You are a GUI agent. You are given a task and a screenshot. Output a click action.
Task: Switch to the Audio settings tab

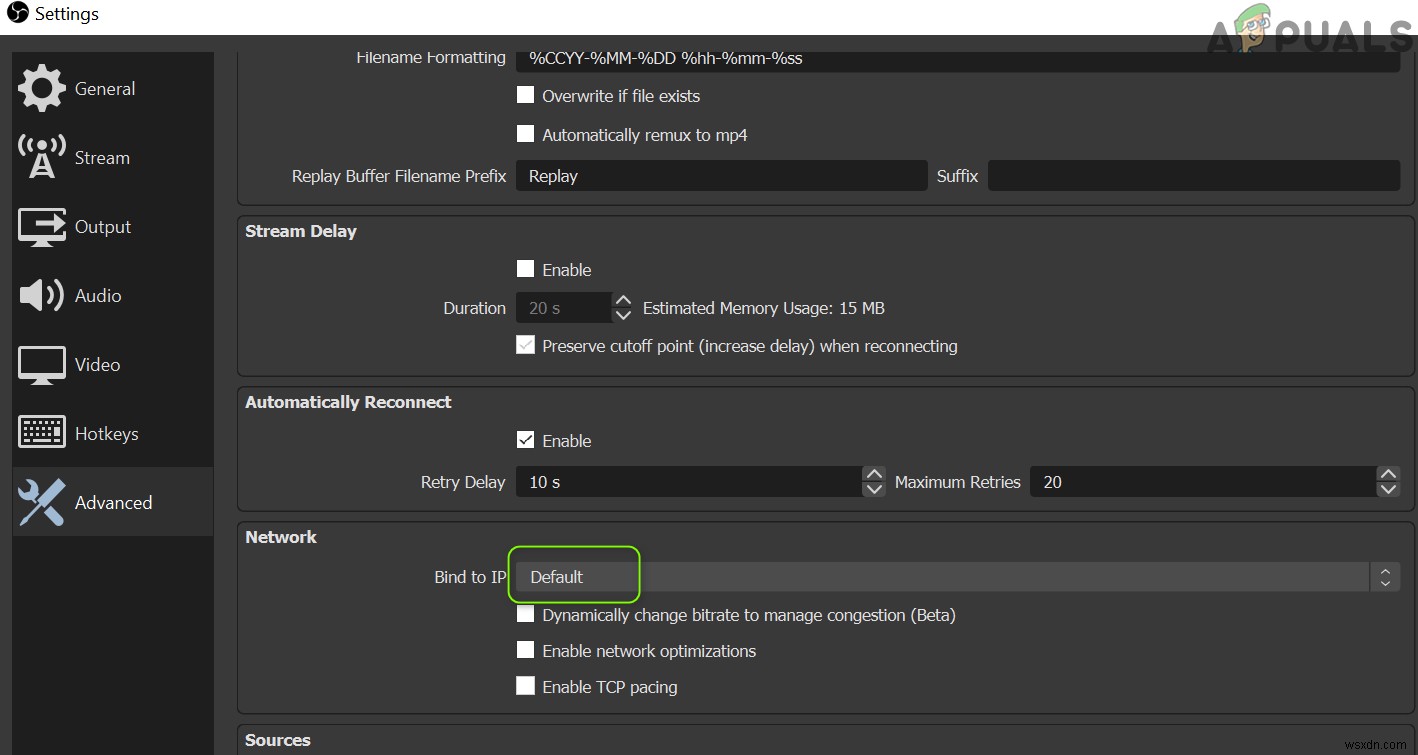point(98,296)
